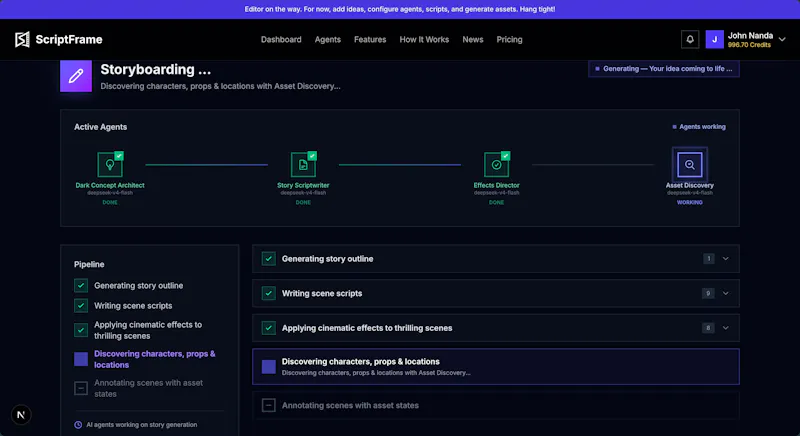Select the Story Scriptwriter agent icon
Viewport: 800px width, 436px height.
coord(303,164)
